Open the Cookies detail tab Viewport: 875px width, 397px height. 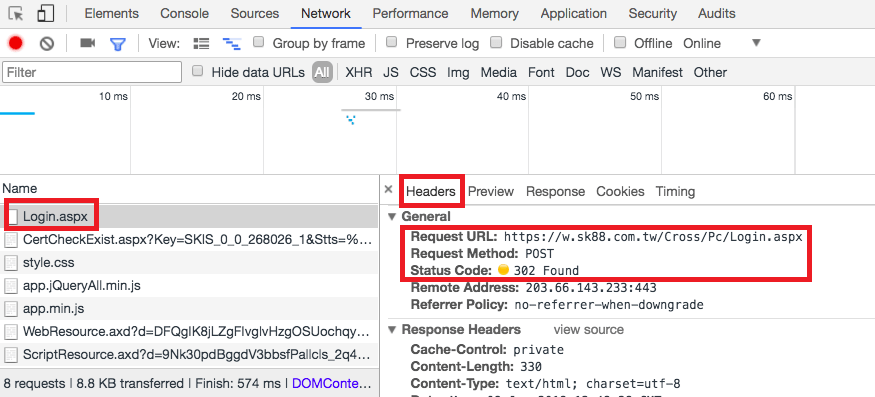tap(620, 192)
